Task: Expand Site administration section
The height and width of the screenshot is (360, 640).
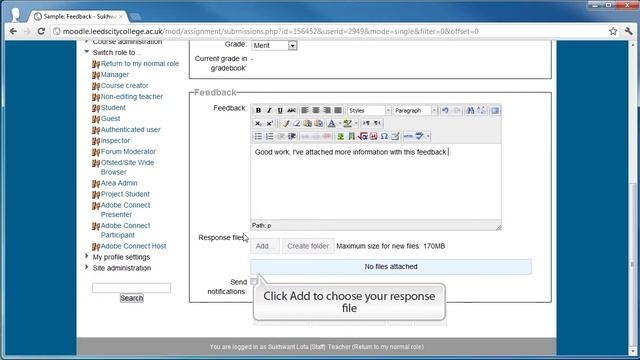Action: point(87,267)
